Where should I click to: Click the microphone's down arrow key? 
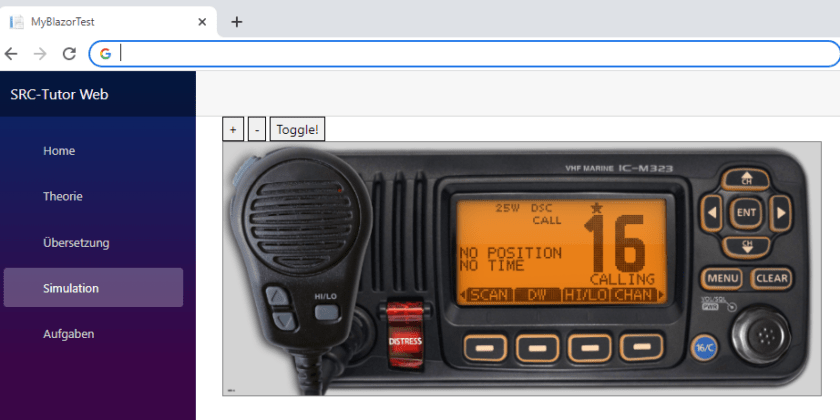pyautogui.click(x=284, y=321)
